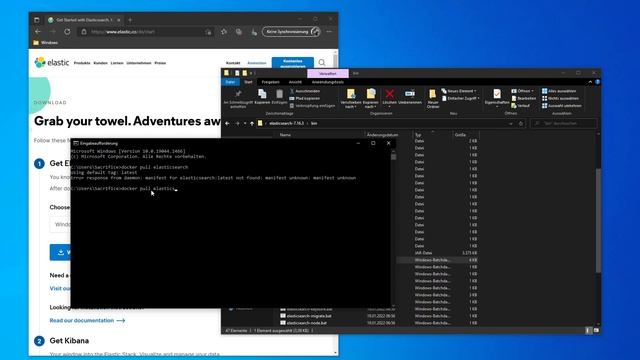The image size is (640, 360).
Task: Open Edge collections icon
Action: (x=239, y=32)
